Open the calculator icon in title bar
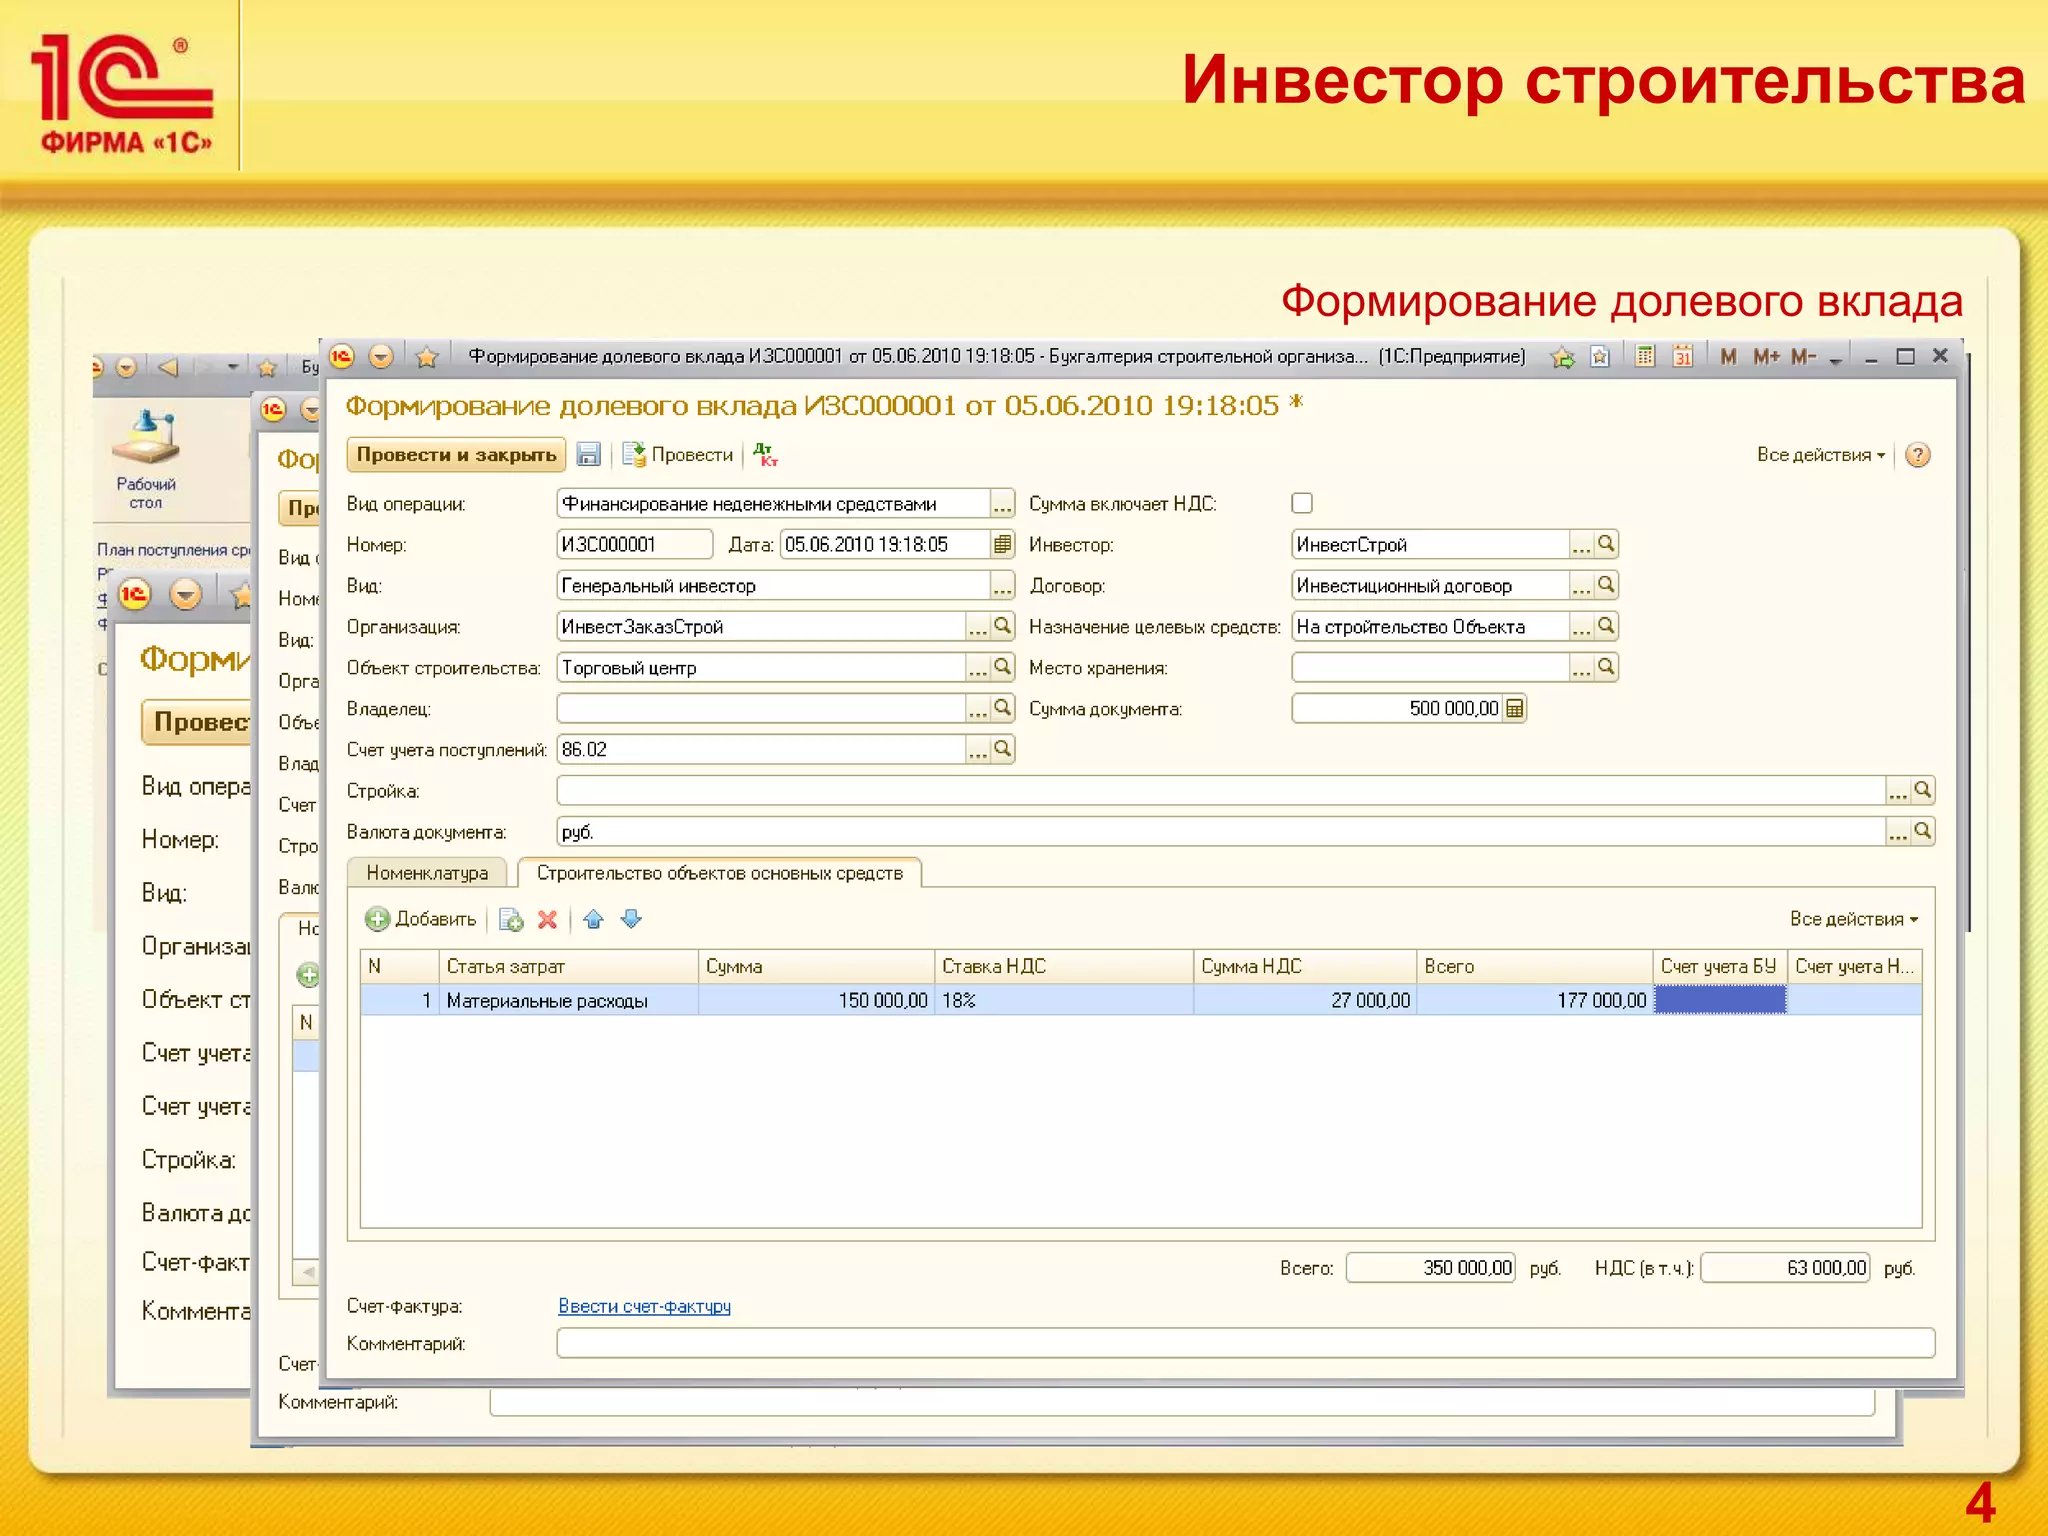 [1644, 356]
